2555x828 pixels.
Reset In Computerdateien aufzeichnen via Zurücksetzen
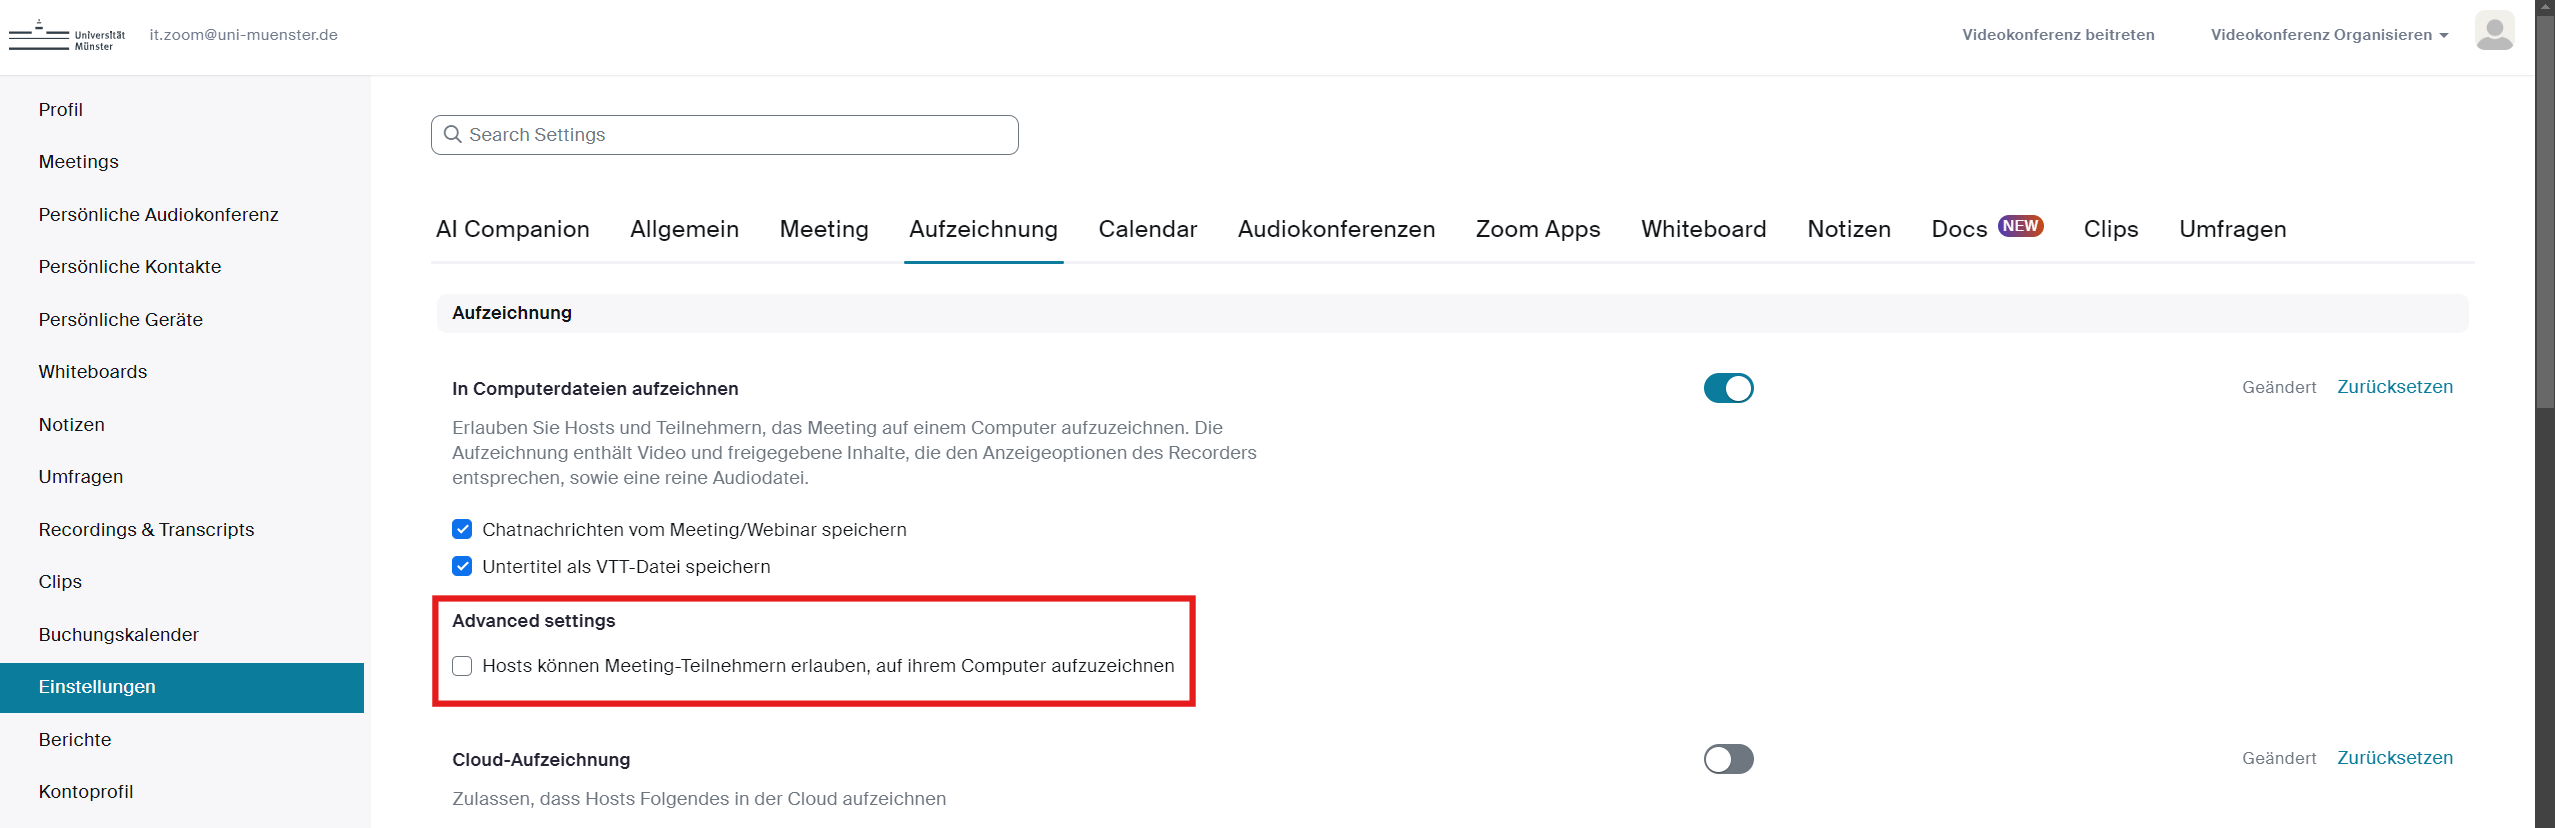click(x=2394, y=387)
